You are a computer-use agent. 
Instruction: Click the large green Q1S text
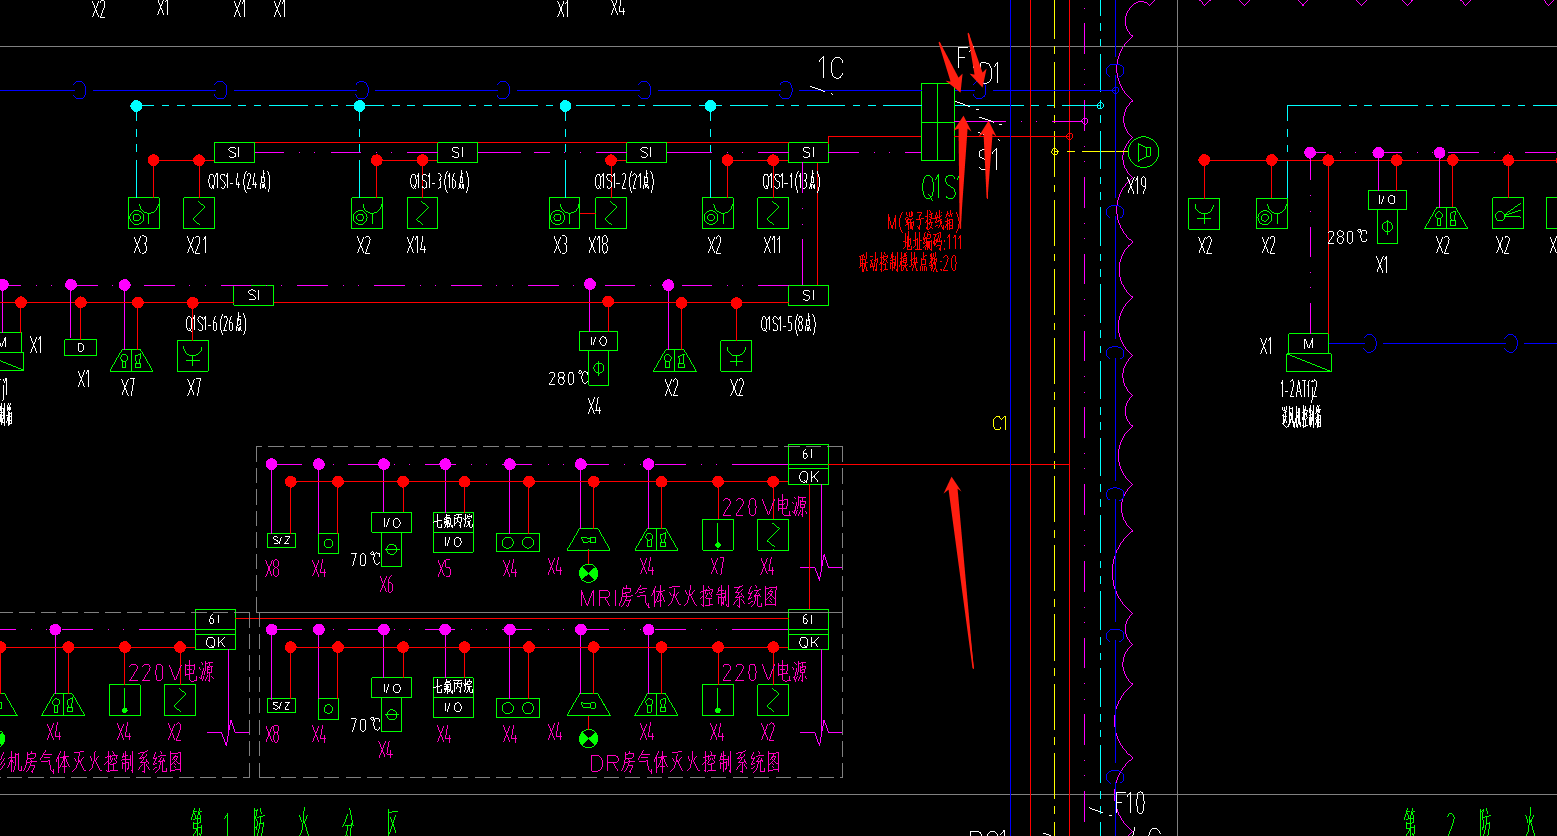pyautogui.click(x=939, y=186)
